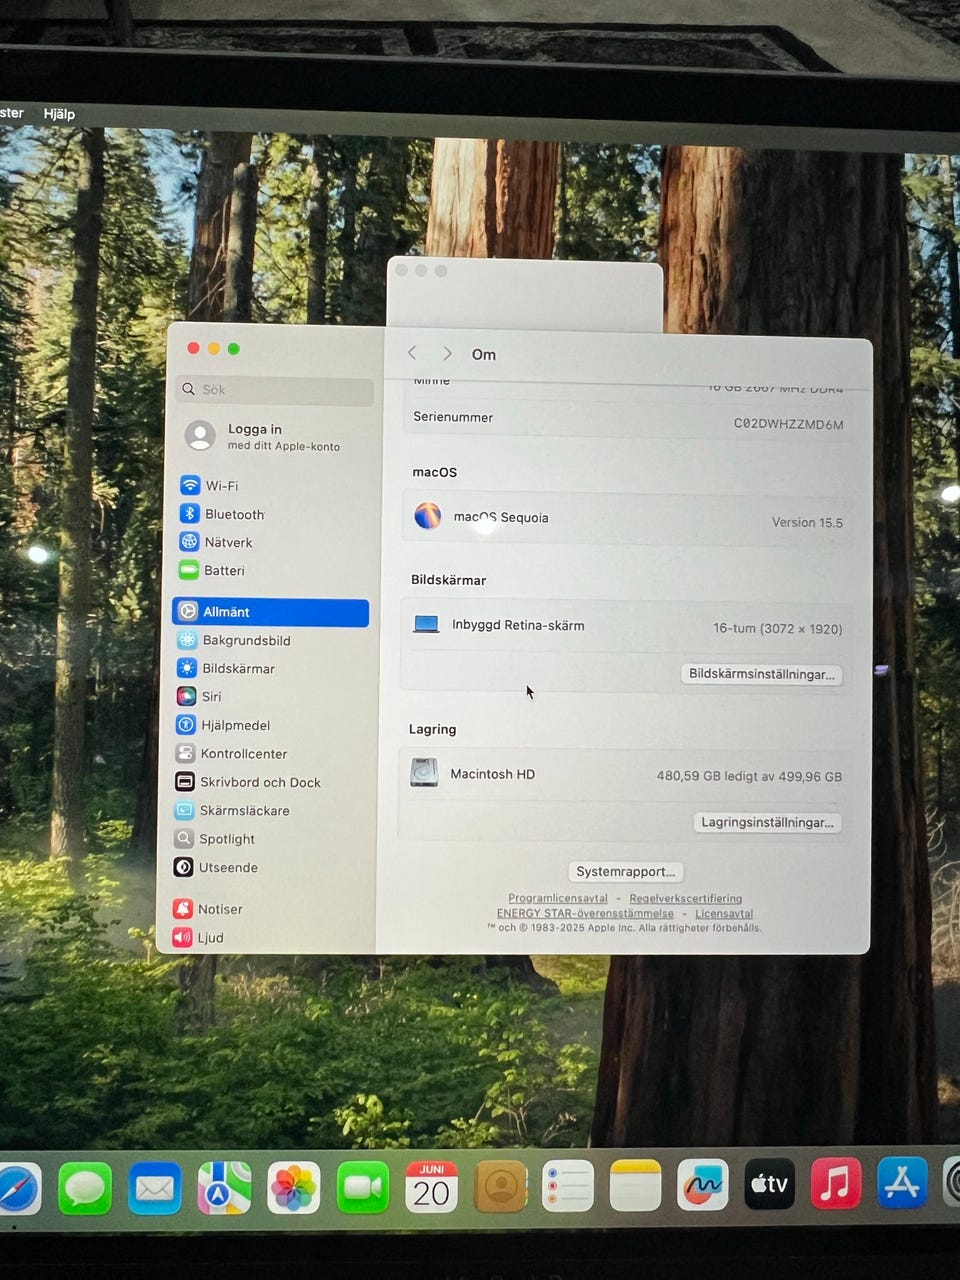The image size is (960, 1280).
Task: Go back with the left chevron
Action: coord(412,353)
